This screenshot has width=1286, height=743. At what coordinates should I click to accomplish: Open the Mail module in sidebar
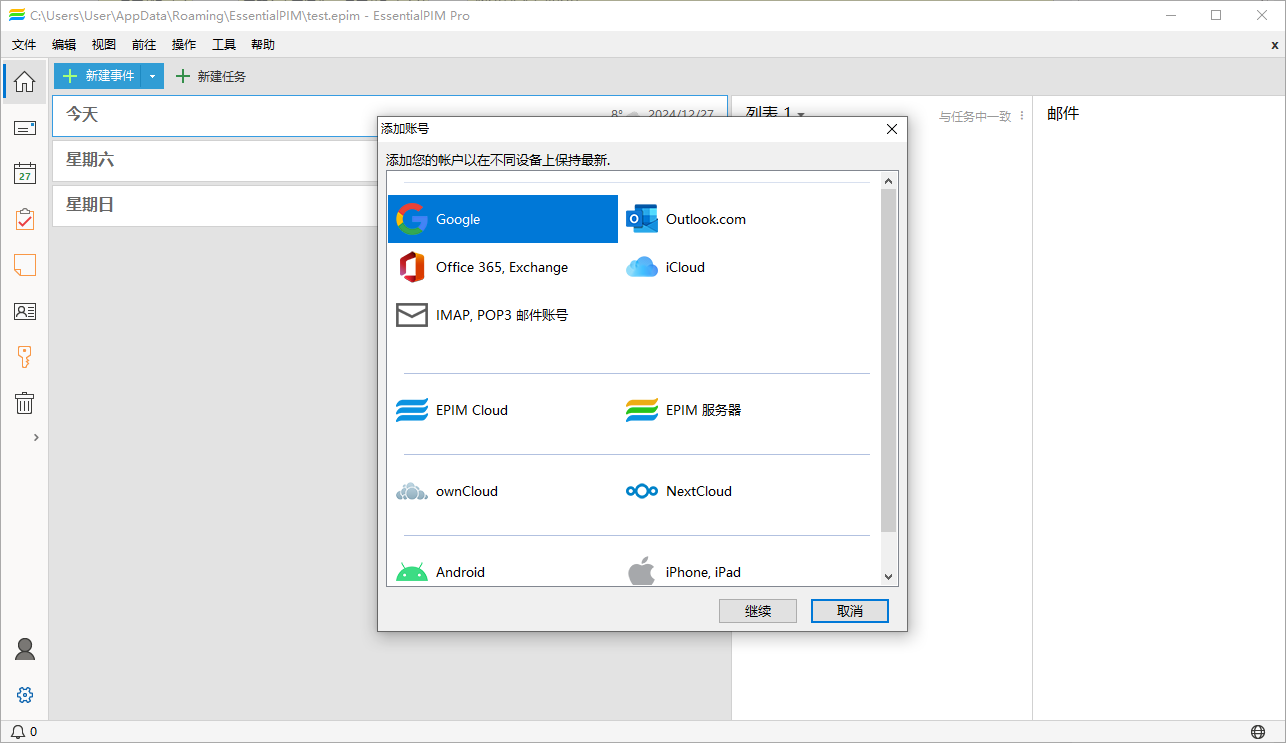click(24, 128)
